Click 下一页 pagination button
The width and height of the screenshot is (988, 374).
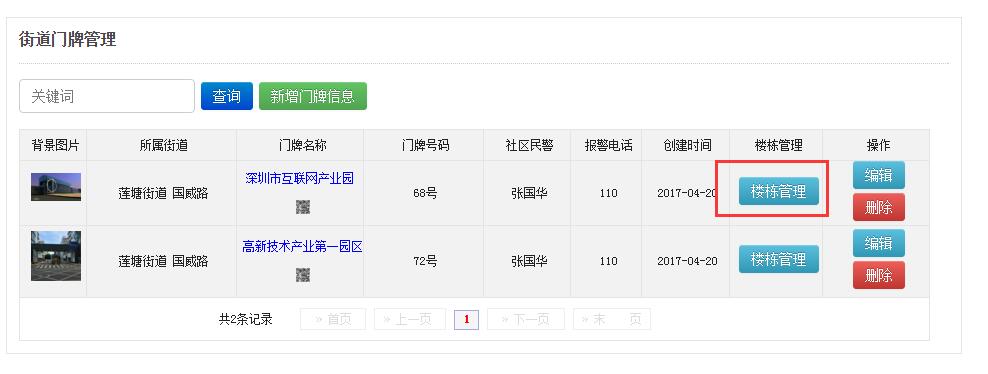[526, 319]
